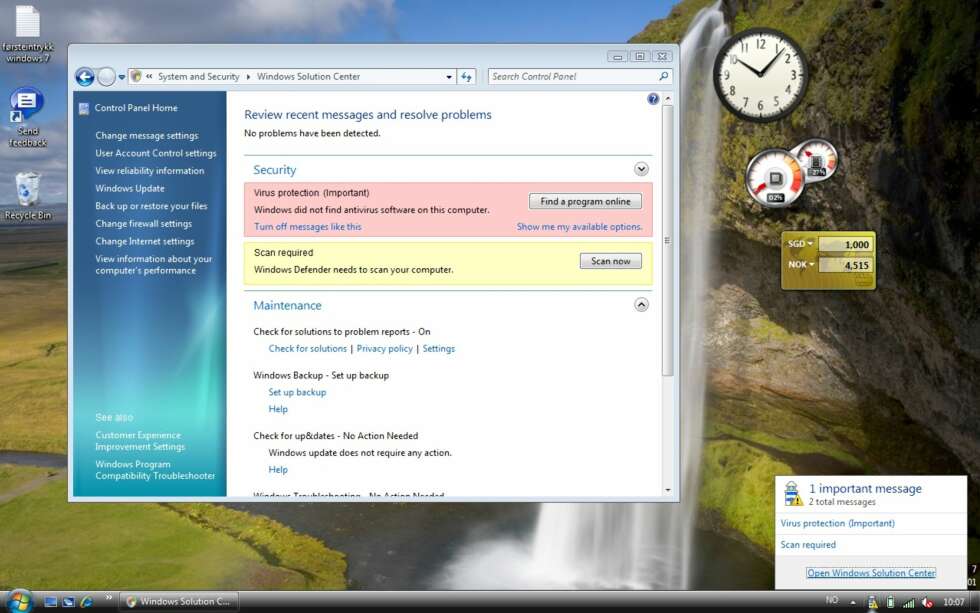The width and height of the screenshot is (980, 613).
Task: Click Set up backup link
Action: [297, 392]
